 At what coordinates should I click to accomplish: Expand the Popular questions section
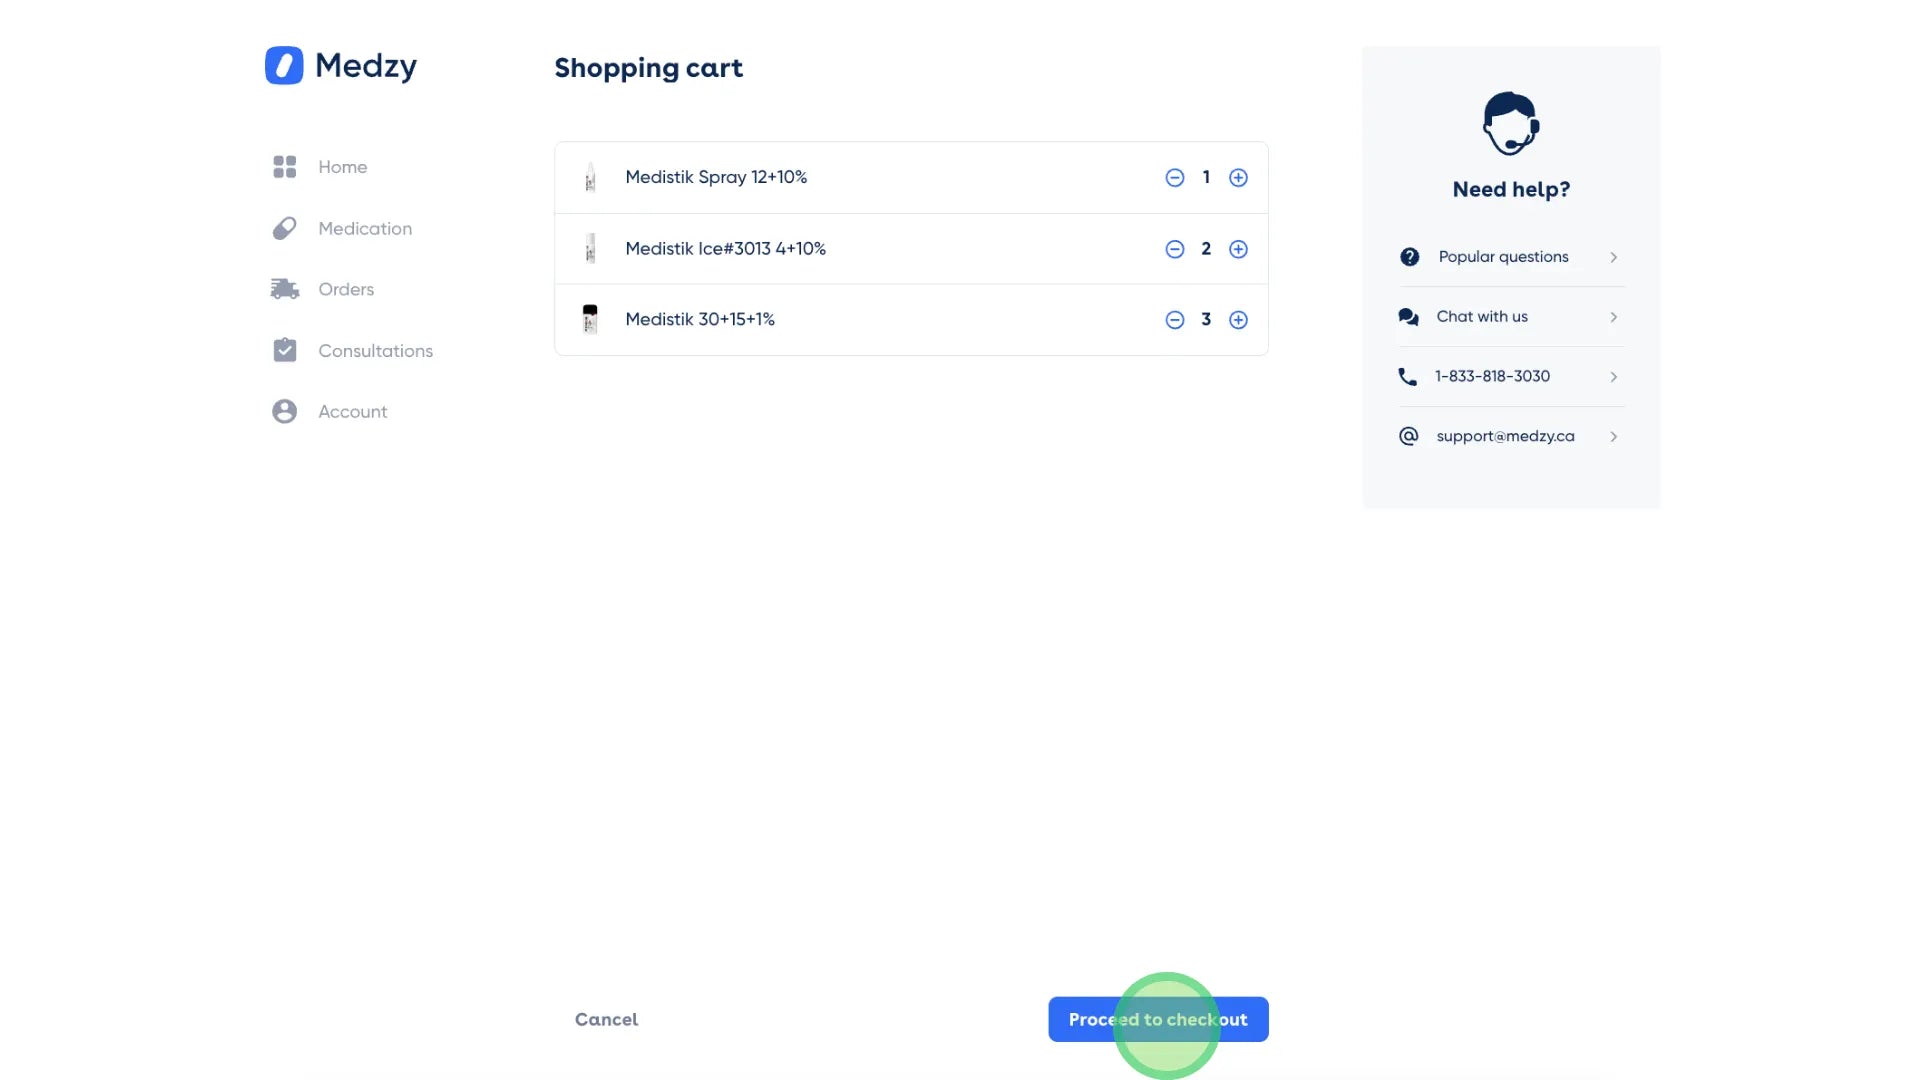(1612, 257)
